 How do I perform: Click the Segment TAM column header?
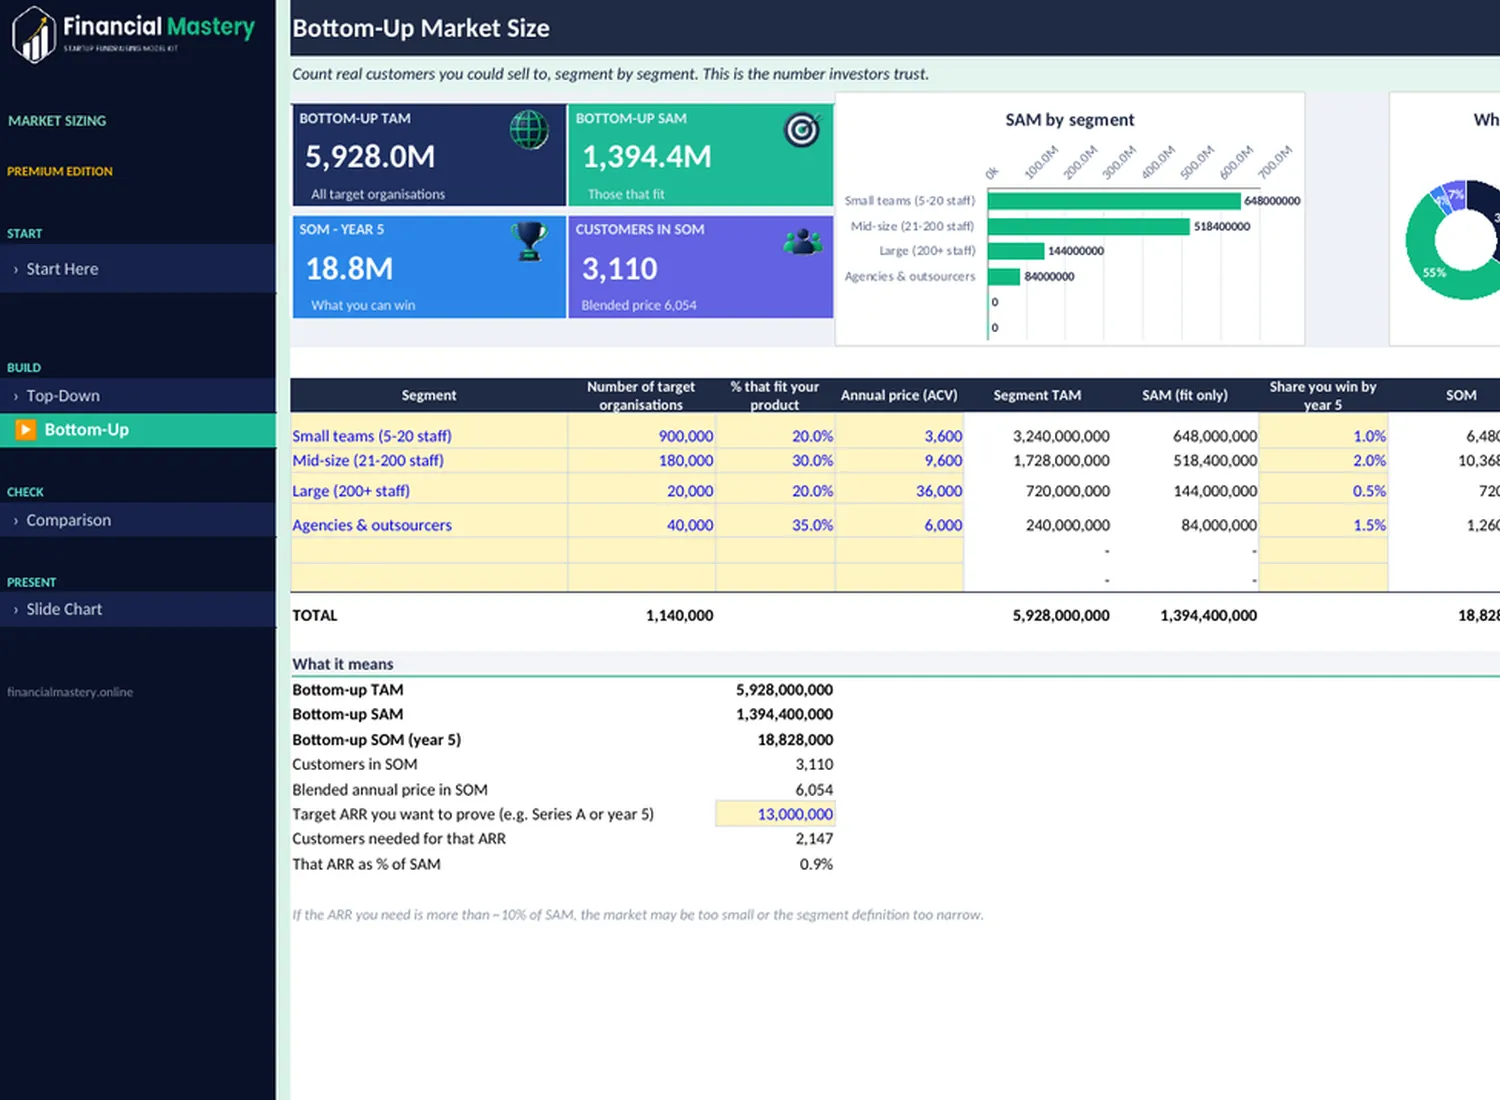coord(1037,395)
